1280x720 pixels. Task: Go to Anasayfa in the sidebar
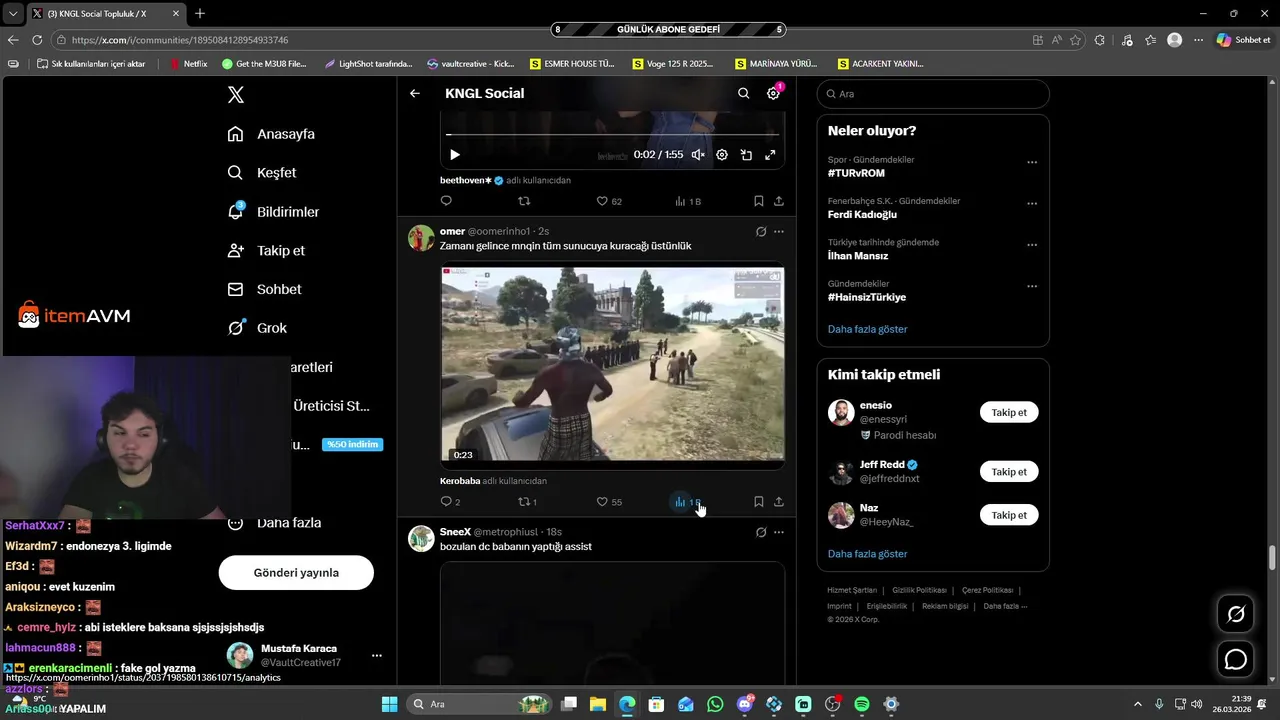click(x=271, y=134)
